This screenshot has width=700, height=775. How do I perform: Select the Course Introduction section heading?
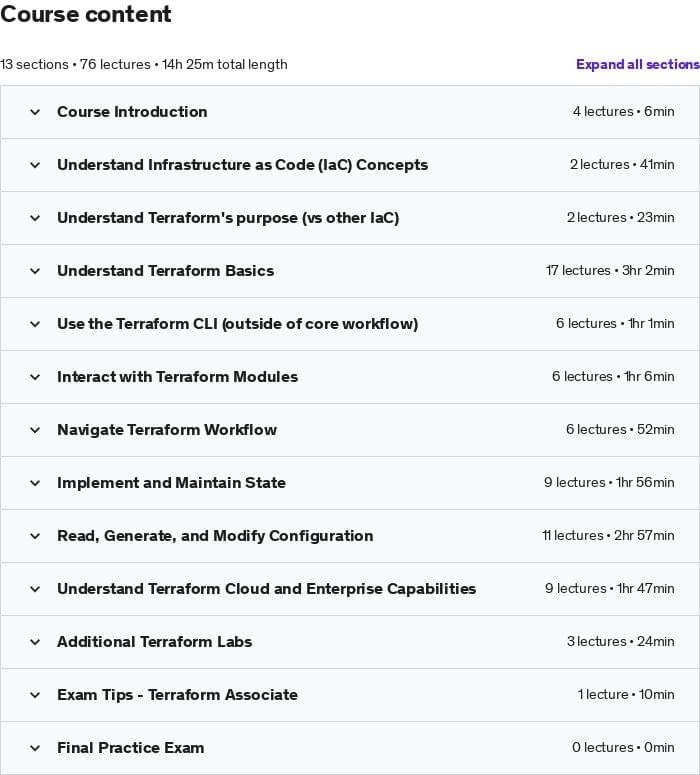coord(132,112)
